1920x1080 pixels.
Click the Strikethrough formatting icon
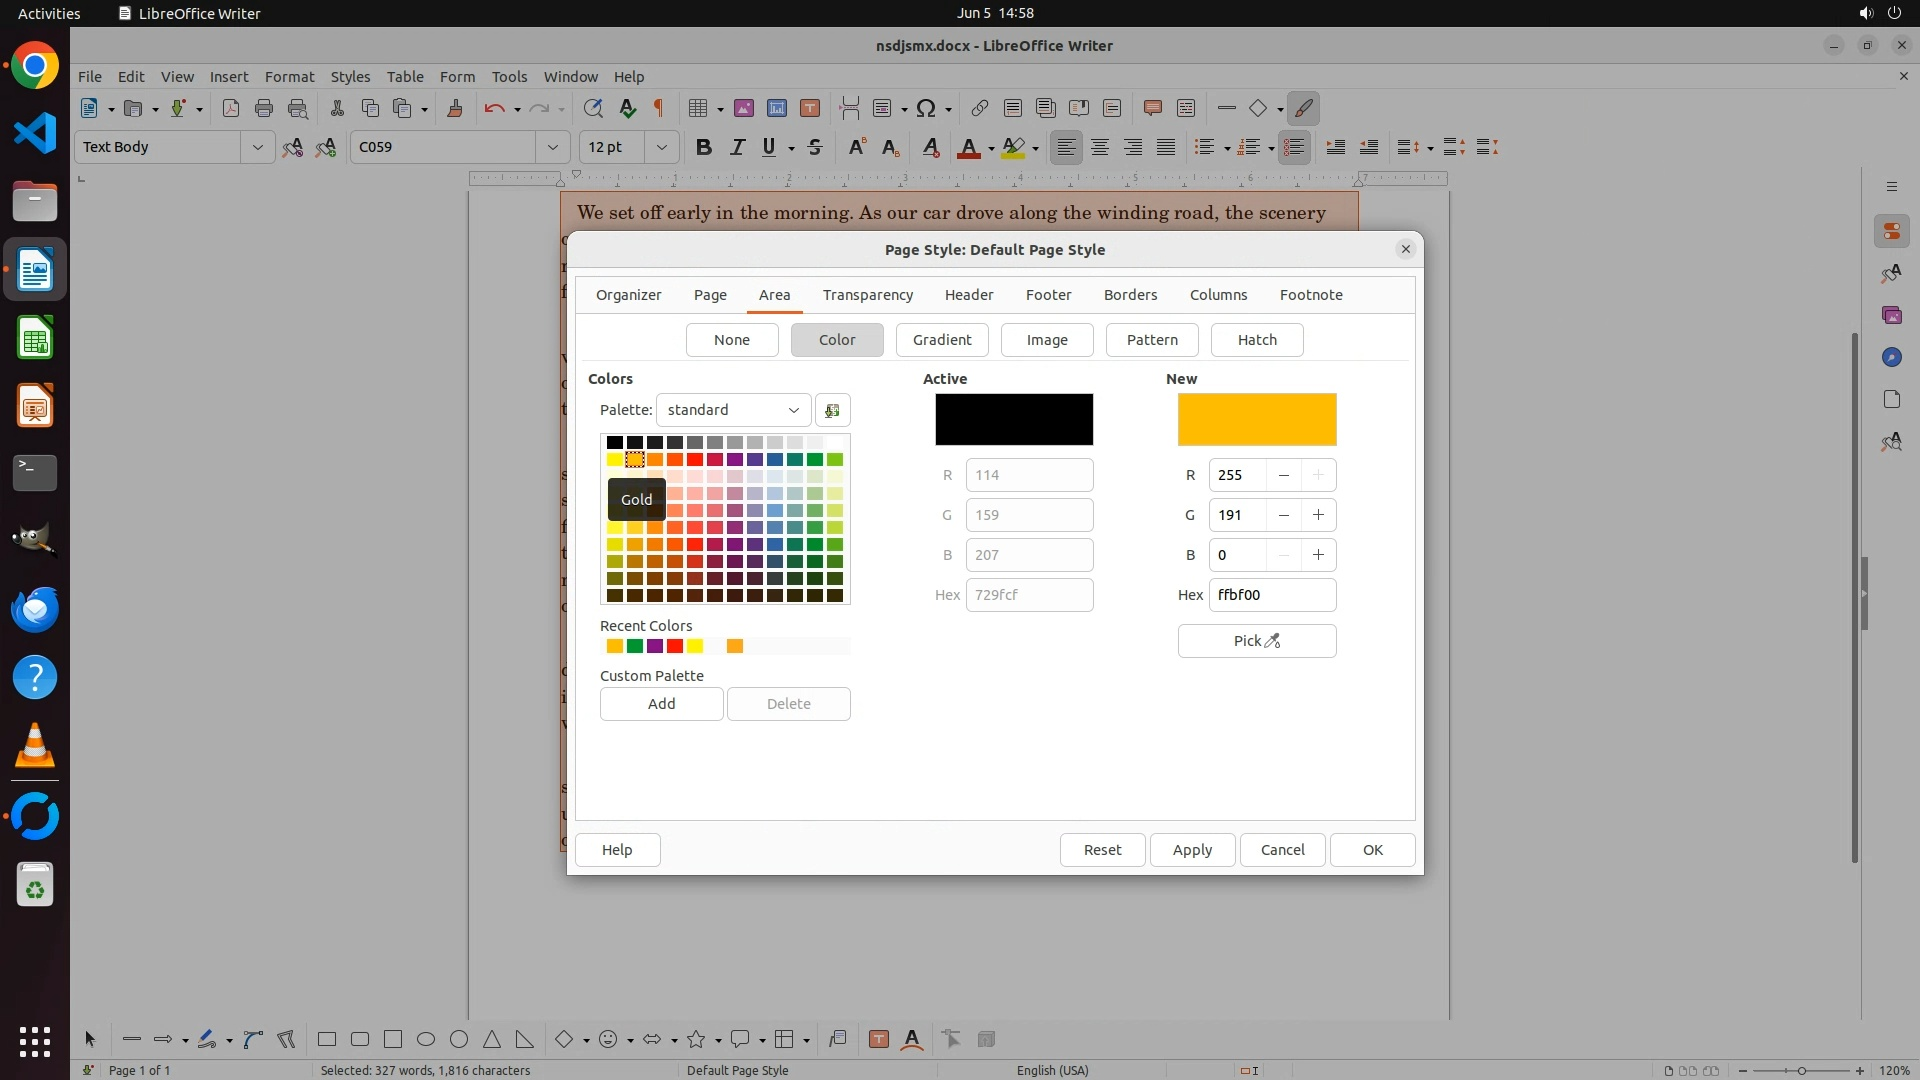click(815, 147)
